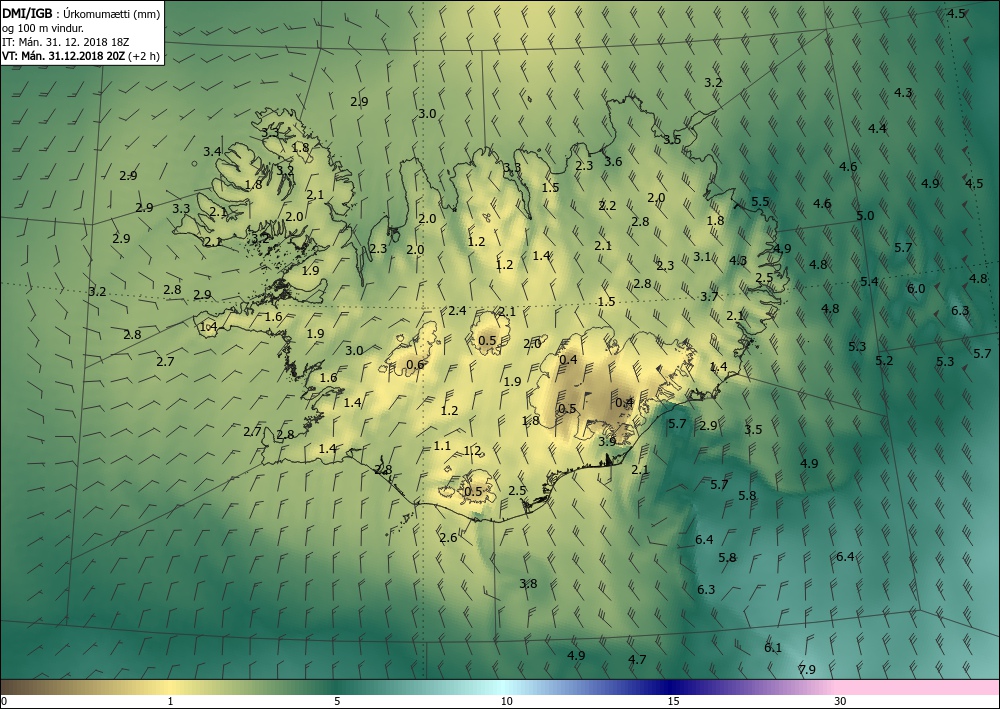
Task: Select the 6.1 value on the map
Action: click(773, 648)
